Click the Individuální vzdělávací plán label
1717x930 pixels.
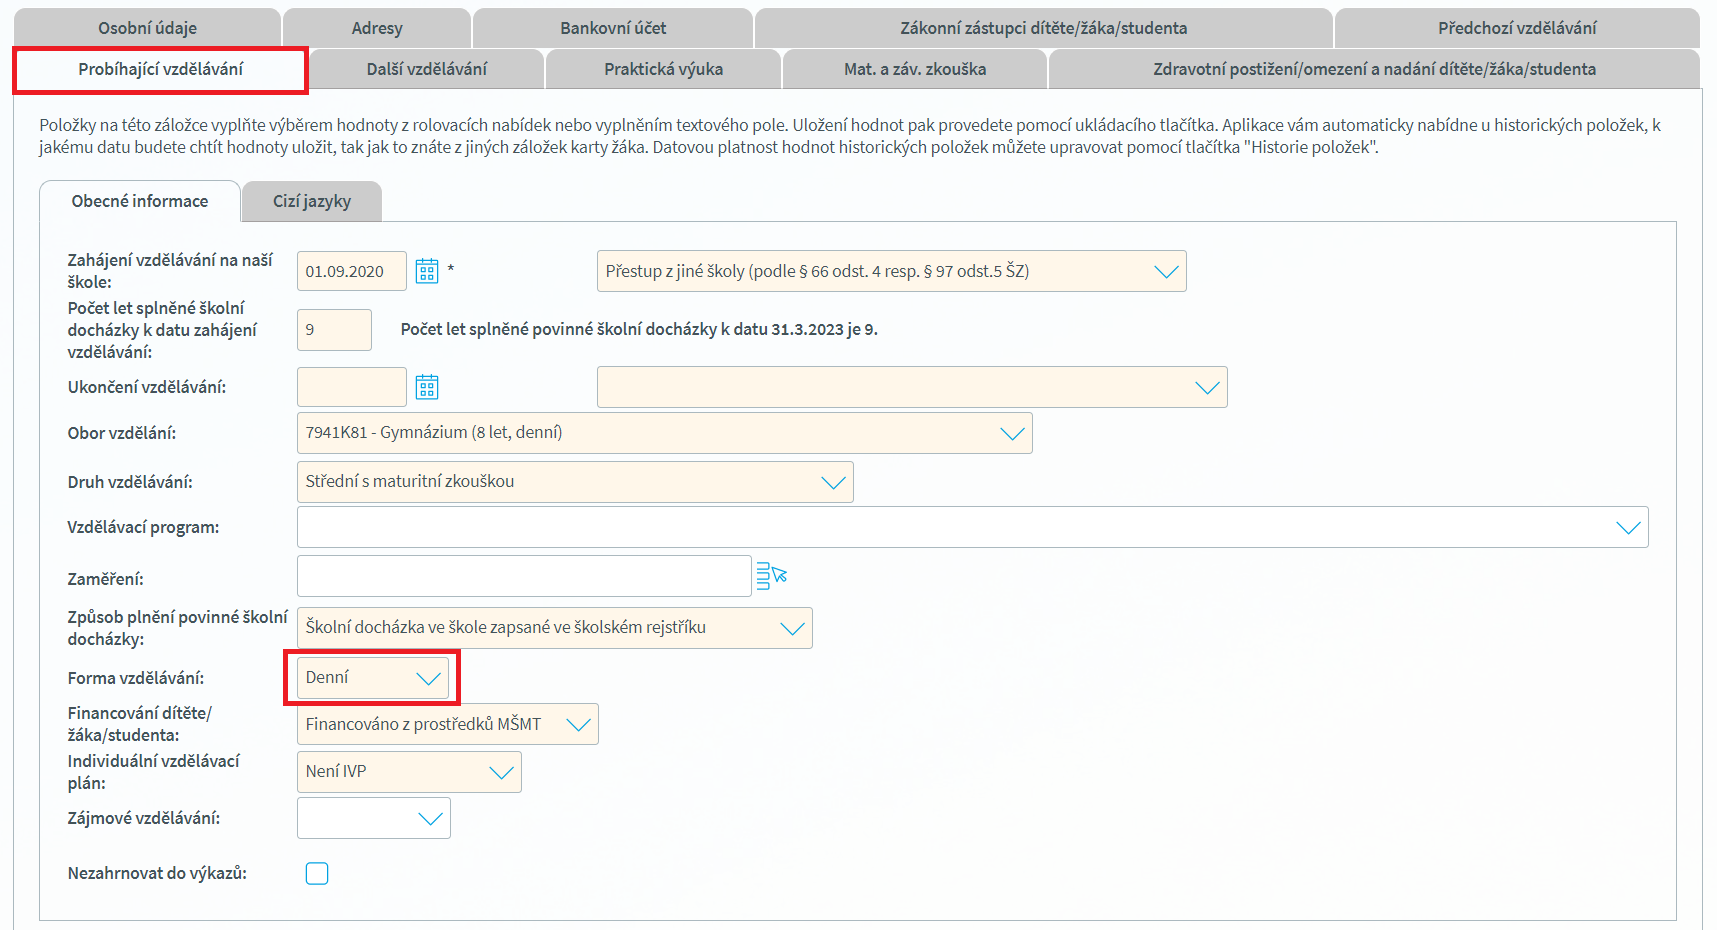153,772
